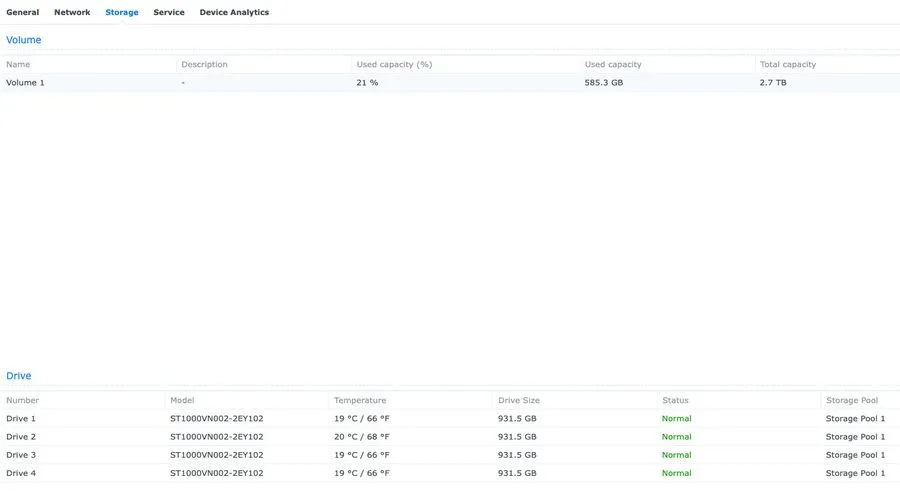Click the 21 % used capacity value
This screenshot has height=491, width=900.
click(x=367, y=83)
